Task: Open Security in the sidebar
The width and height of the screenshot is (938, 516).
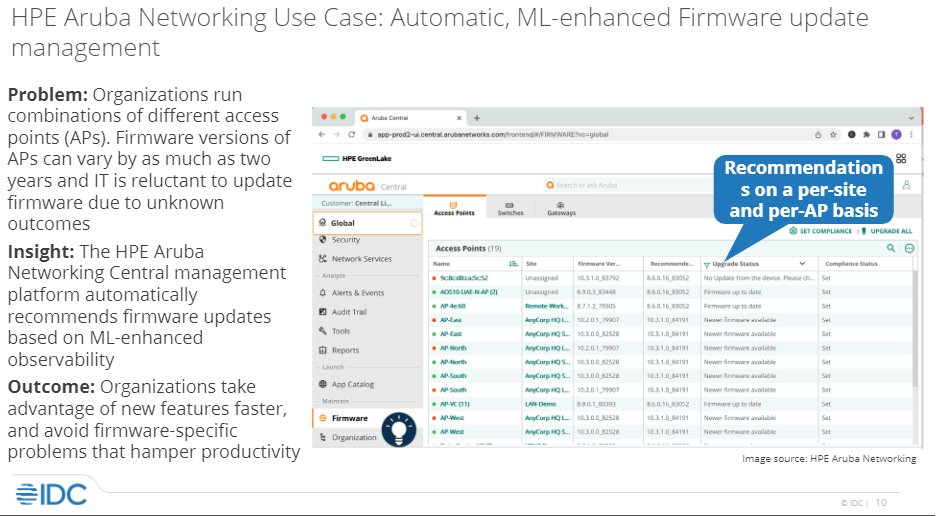Action: [346, 240]
